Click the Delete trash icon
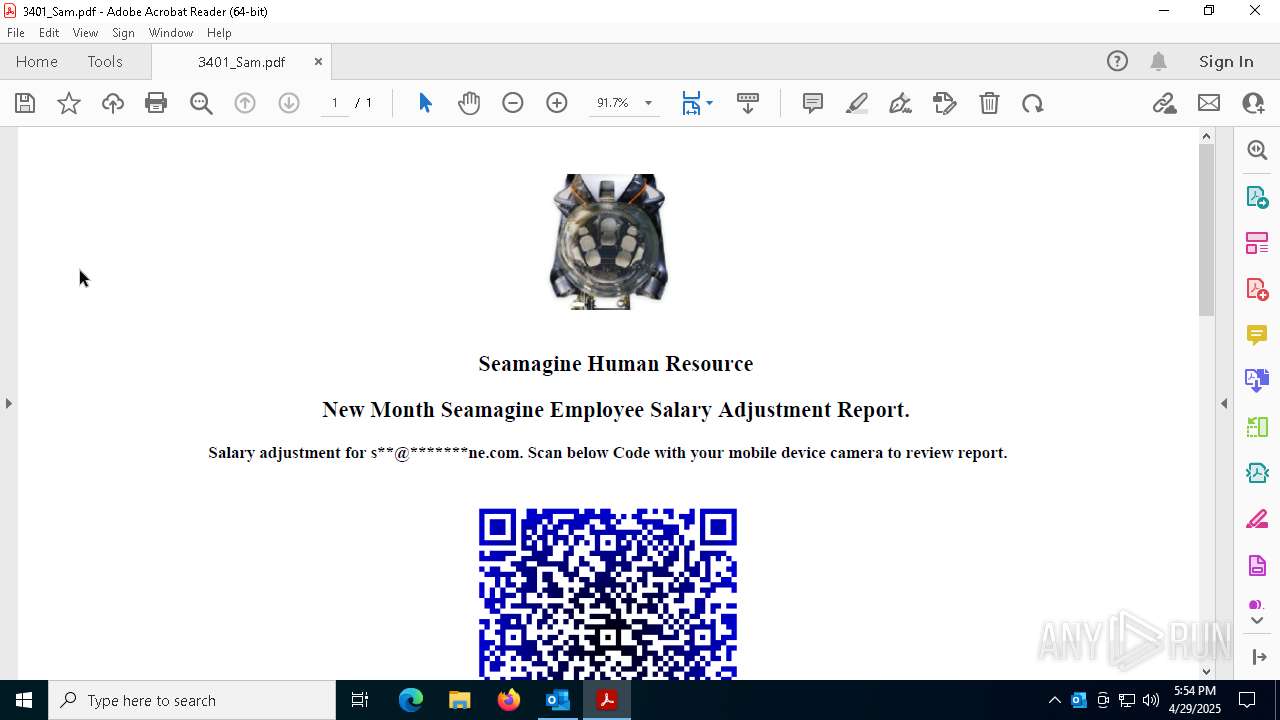The height and width of the screenshot is (720, 1280). (989, 103)
